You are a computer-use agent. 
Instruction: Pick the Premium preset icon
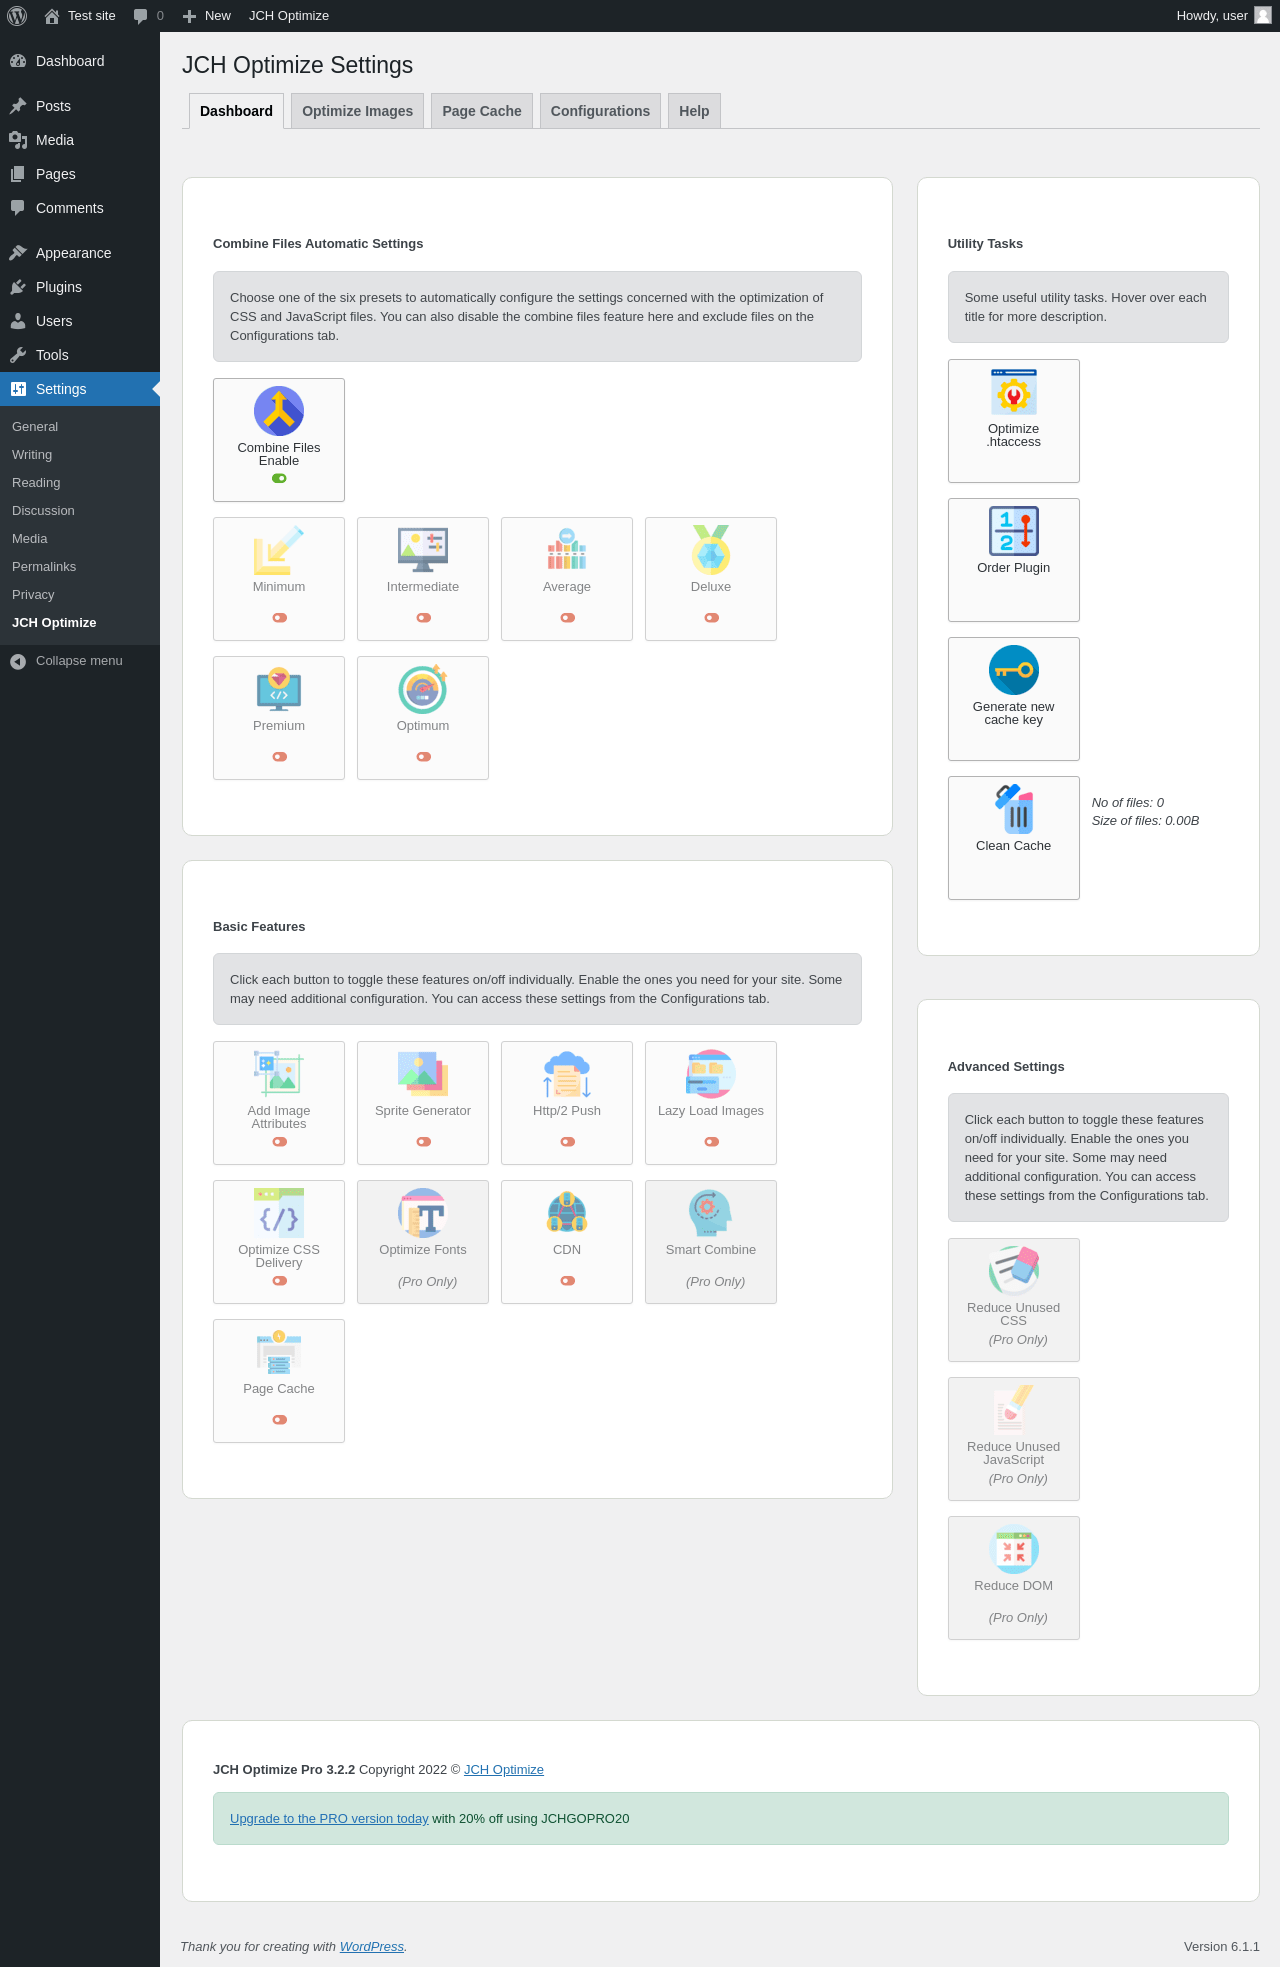click(x=279, y=689)
